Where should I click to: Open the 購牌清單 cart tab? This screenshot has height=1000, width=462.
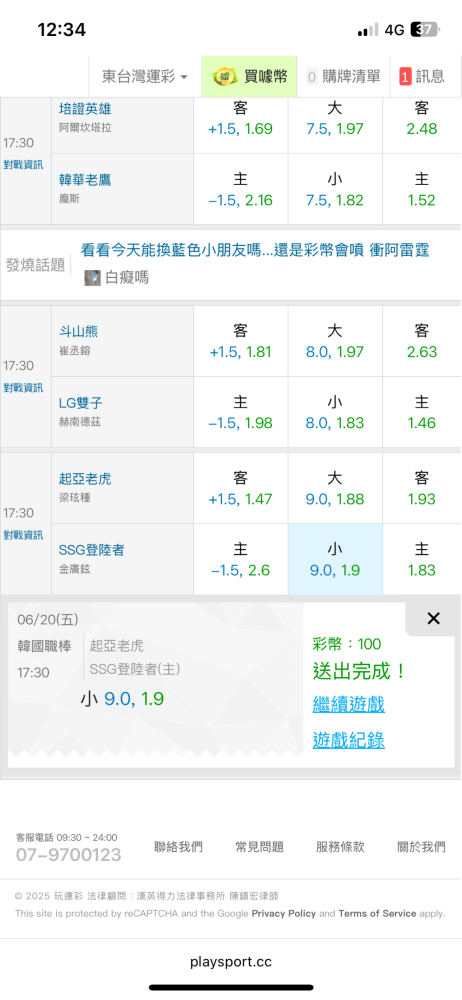point(343,77)
